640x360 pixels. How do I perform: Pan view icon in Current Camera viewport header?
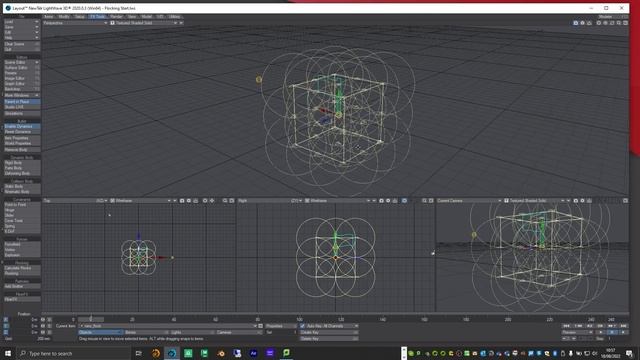click(576, 200)
